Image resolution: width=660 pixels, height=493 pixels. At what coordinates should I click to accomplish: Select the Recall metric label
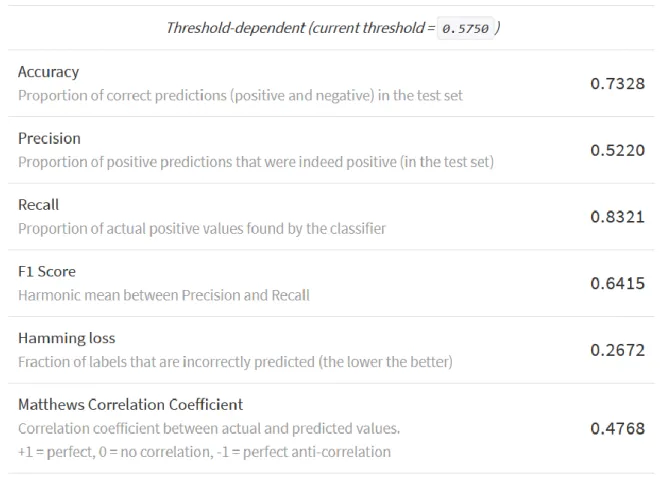[38, 205]
